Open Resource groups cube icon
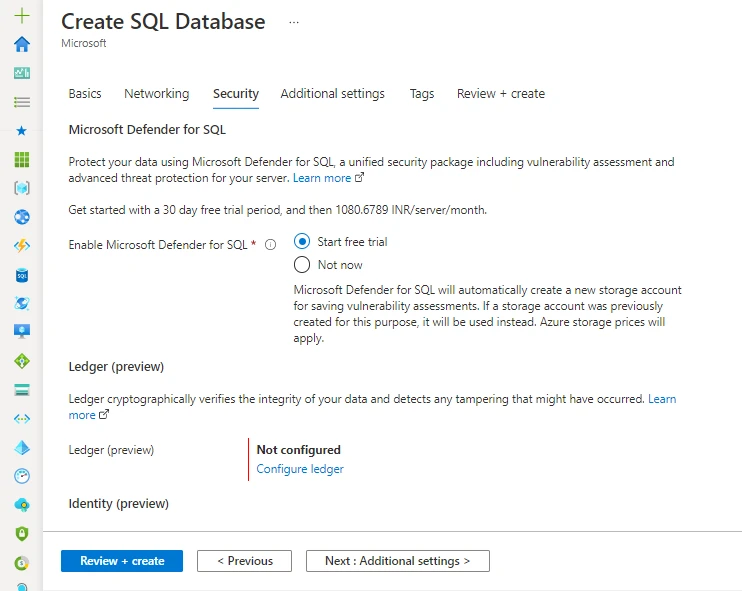The width and height of the screenshot is (742, 591). [22, 188]
